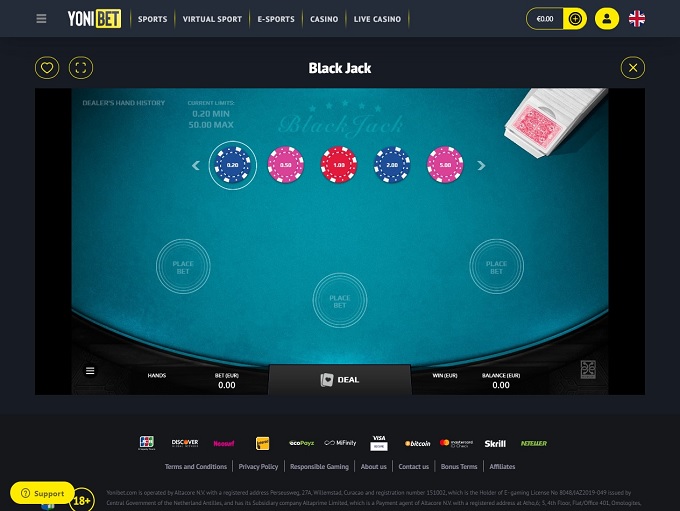Choose the 5.00 pink chip
680x511 pixels.
(445, 165)
